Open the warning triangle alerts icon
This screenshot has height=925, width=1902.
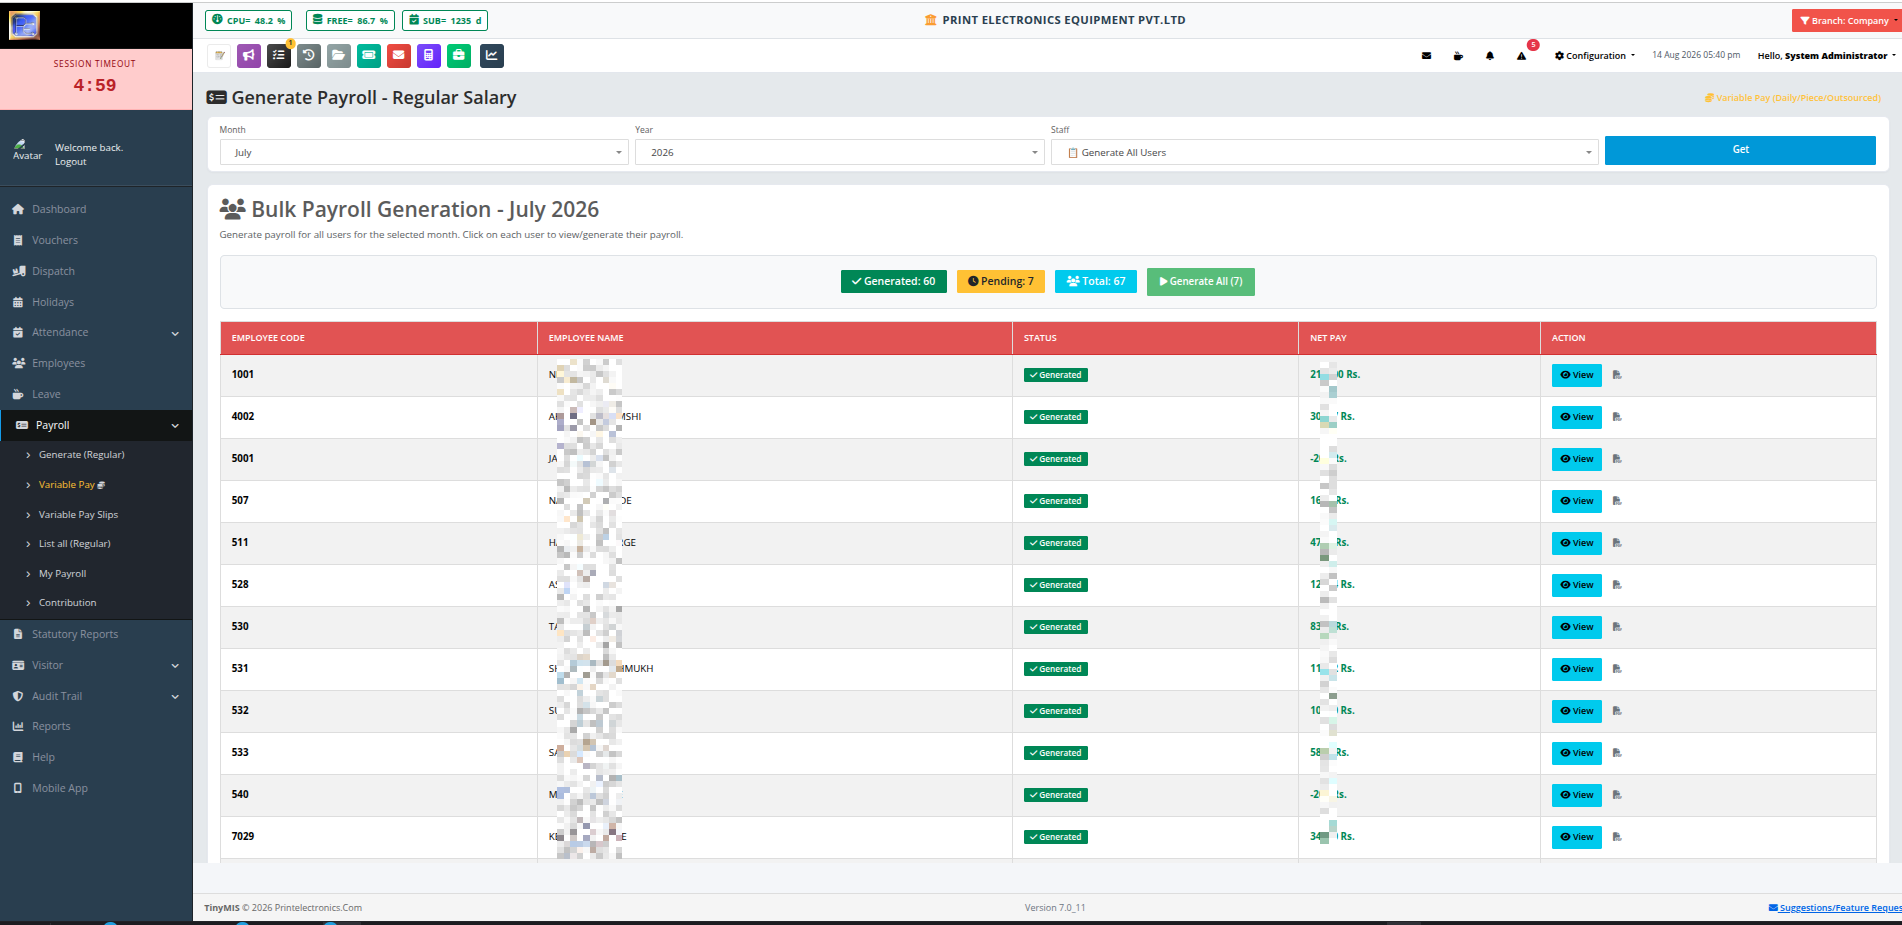point(1521,56)
